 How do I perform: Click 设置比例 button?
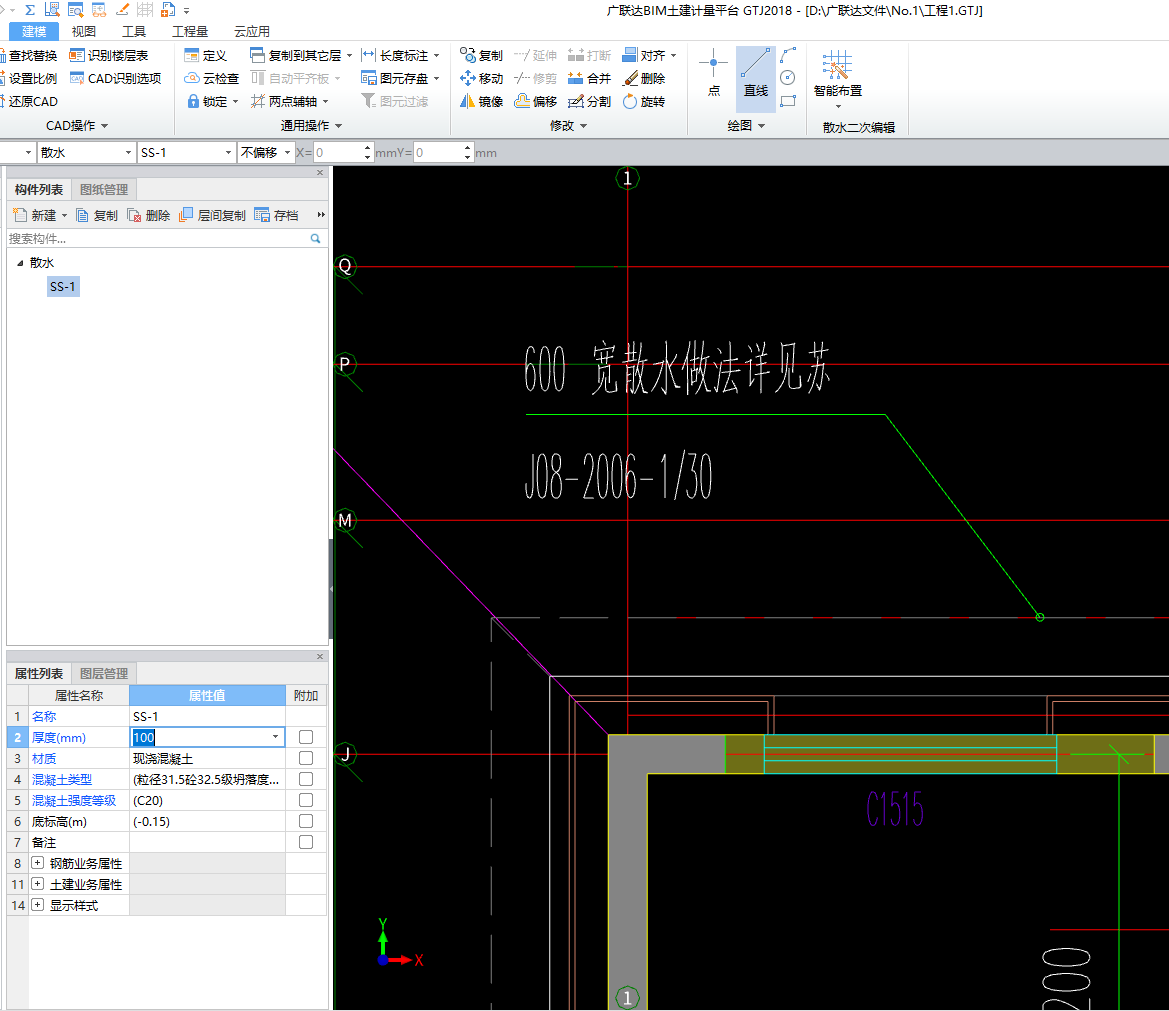coord(30,78)
